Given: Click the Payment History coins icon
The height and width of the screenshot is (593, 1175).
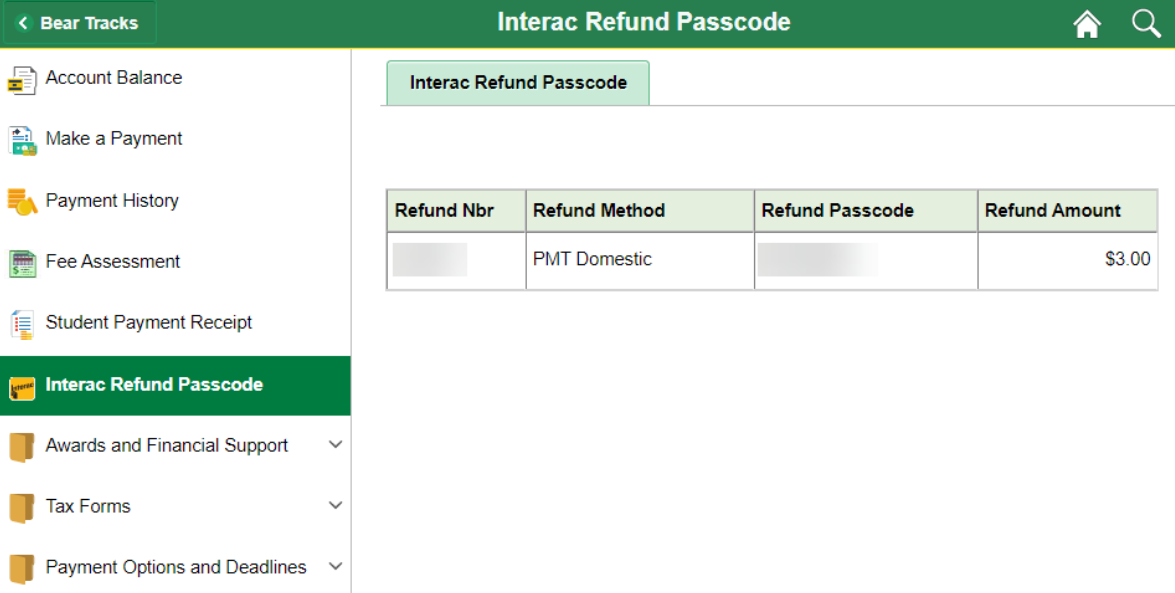Looking at the screenshot, I should (x=22, y=202).
